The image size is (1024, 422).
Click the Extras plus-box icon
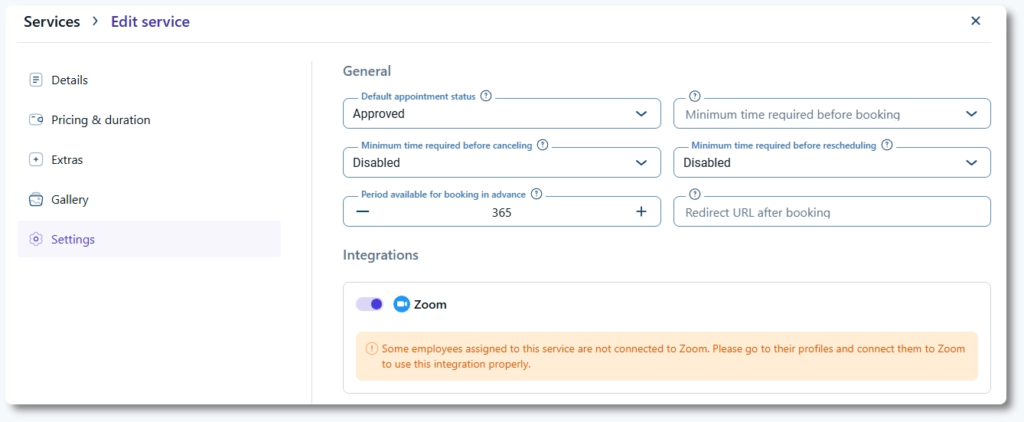pos(36,160)
